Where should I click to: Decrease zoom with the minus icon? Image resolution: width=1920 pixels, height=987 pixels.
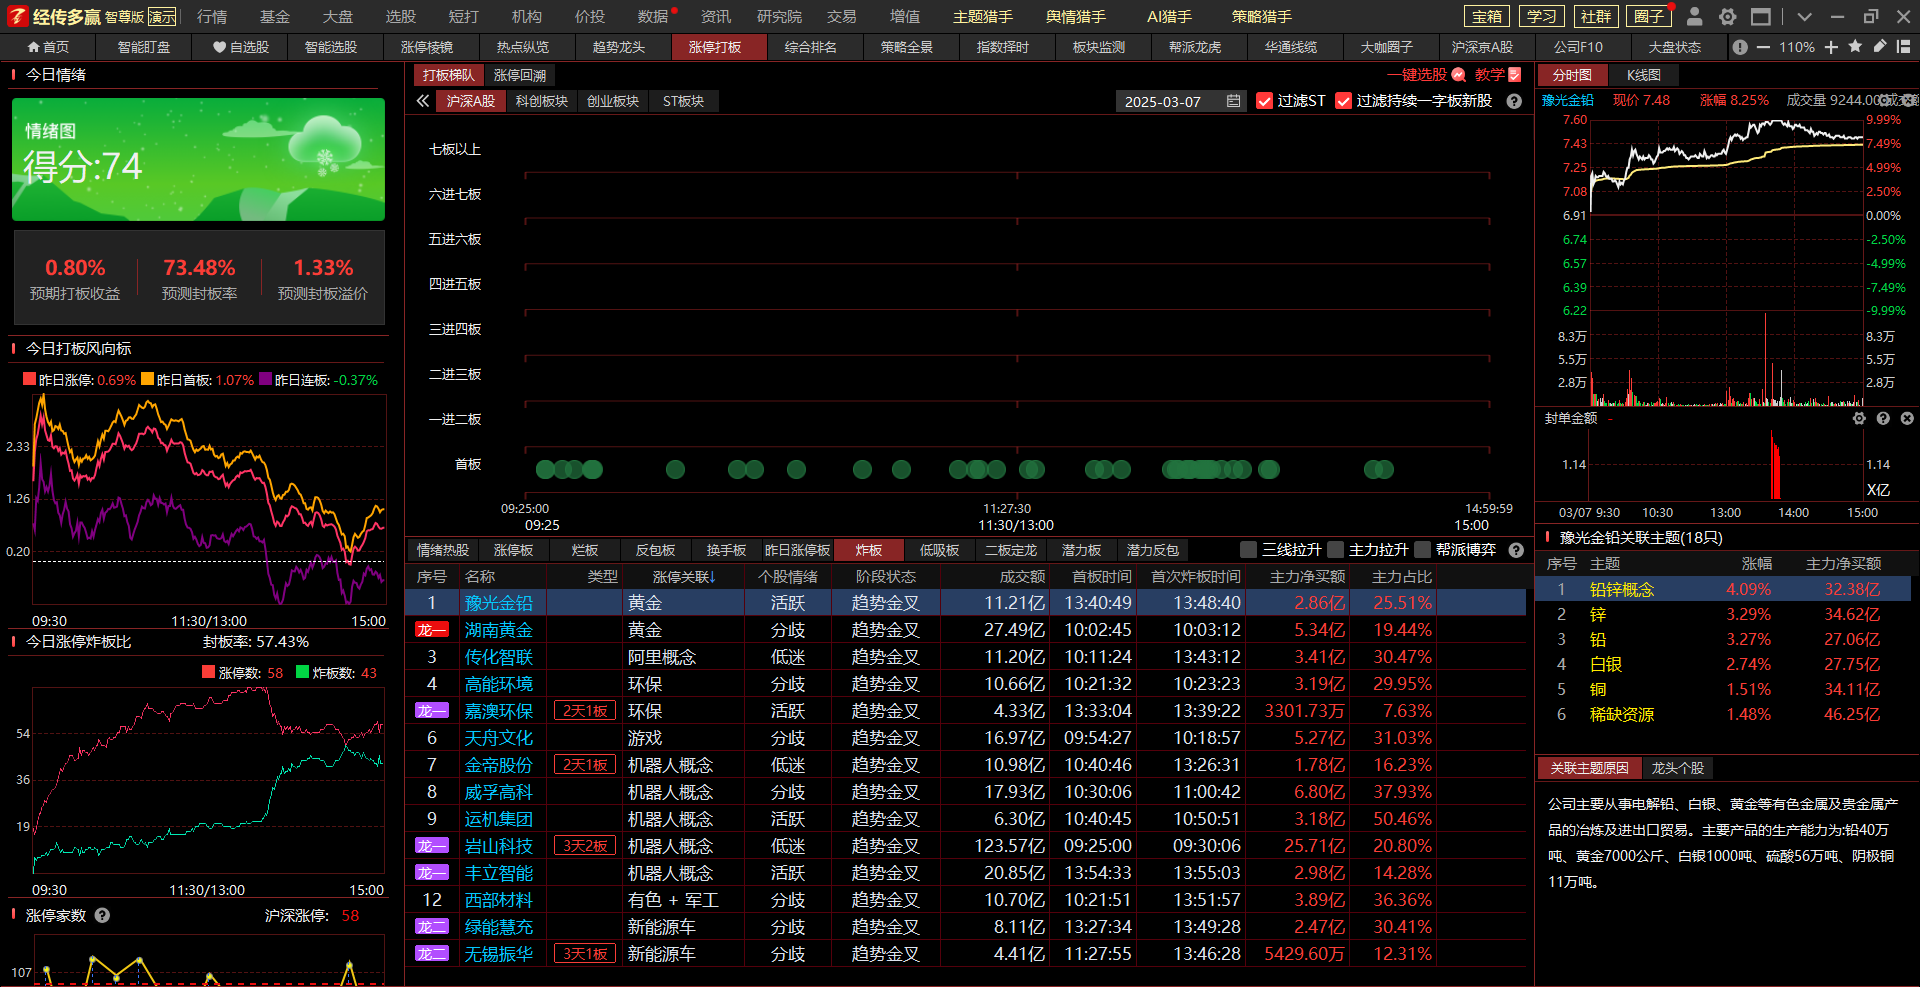coord(1763,47)
